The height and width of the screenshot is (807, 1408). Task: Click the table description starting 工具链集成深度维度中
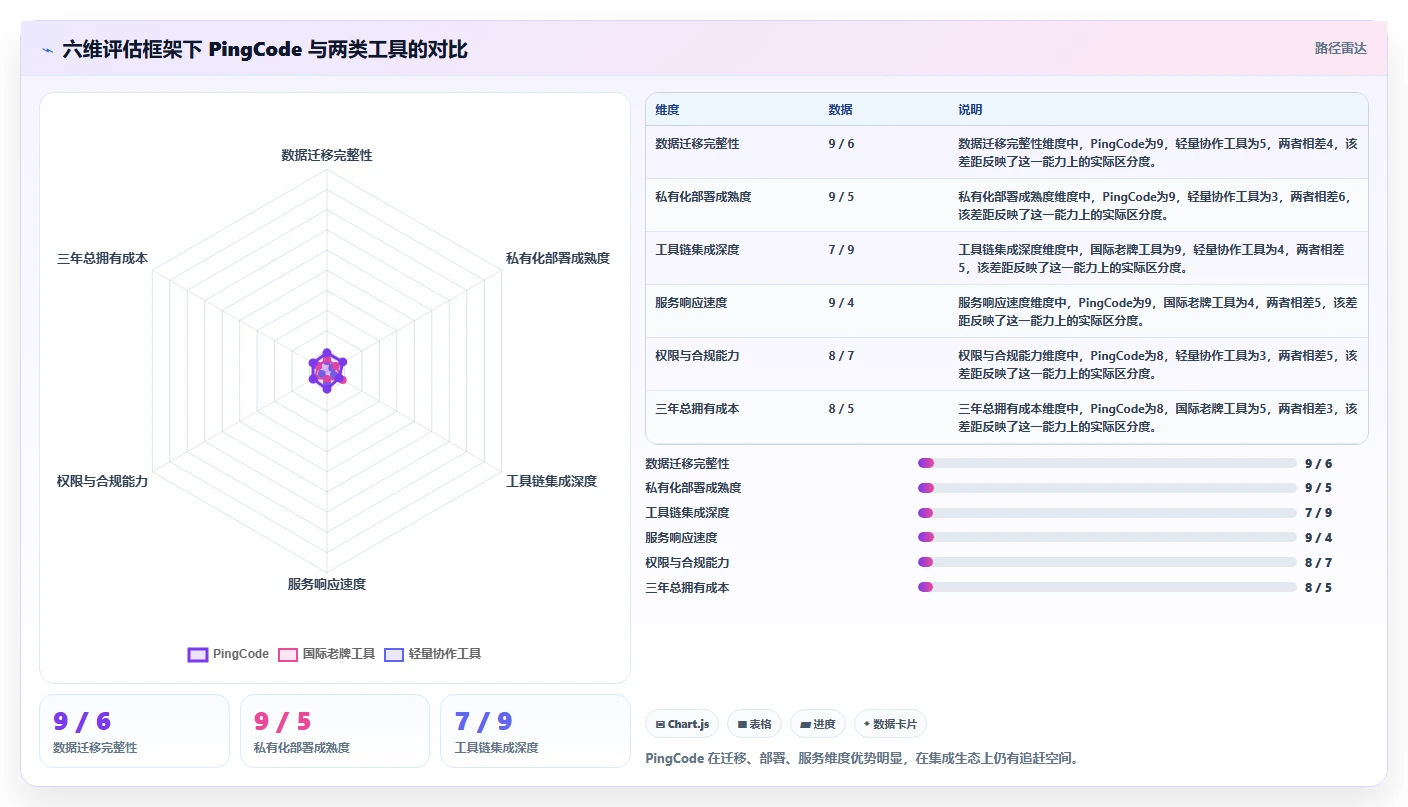tap(1151, 259)
